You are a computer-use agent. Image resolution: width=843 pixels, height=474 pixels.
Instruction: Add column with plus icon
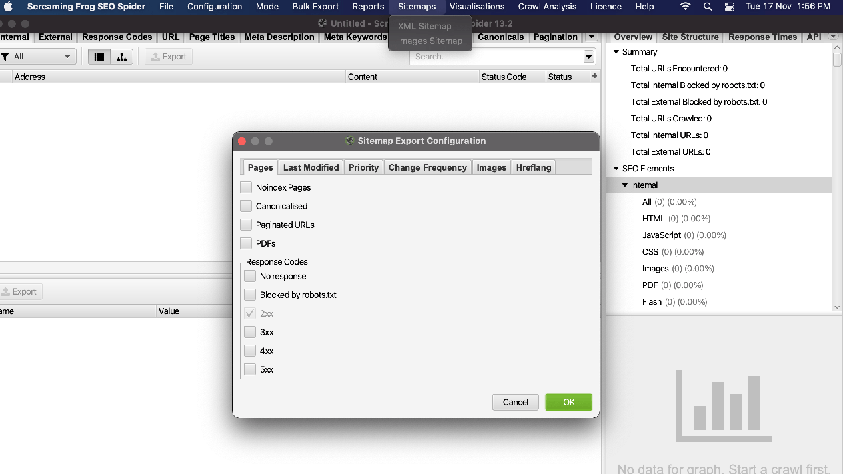coord(594,76)
